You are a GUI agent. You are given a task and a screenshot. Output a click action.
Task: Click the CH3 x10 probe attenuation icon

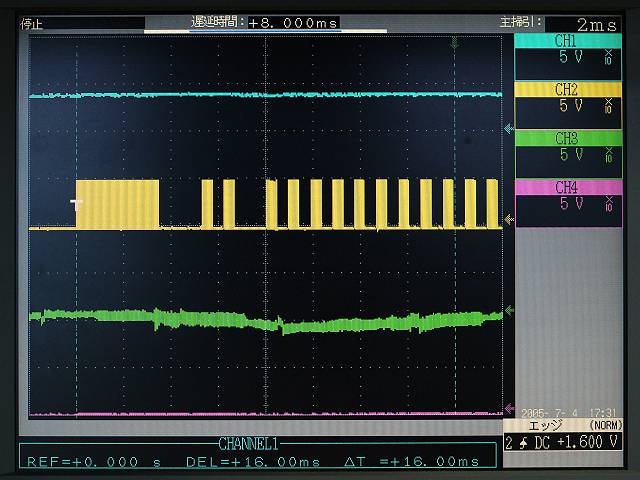pos(607,156)
